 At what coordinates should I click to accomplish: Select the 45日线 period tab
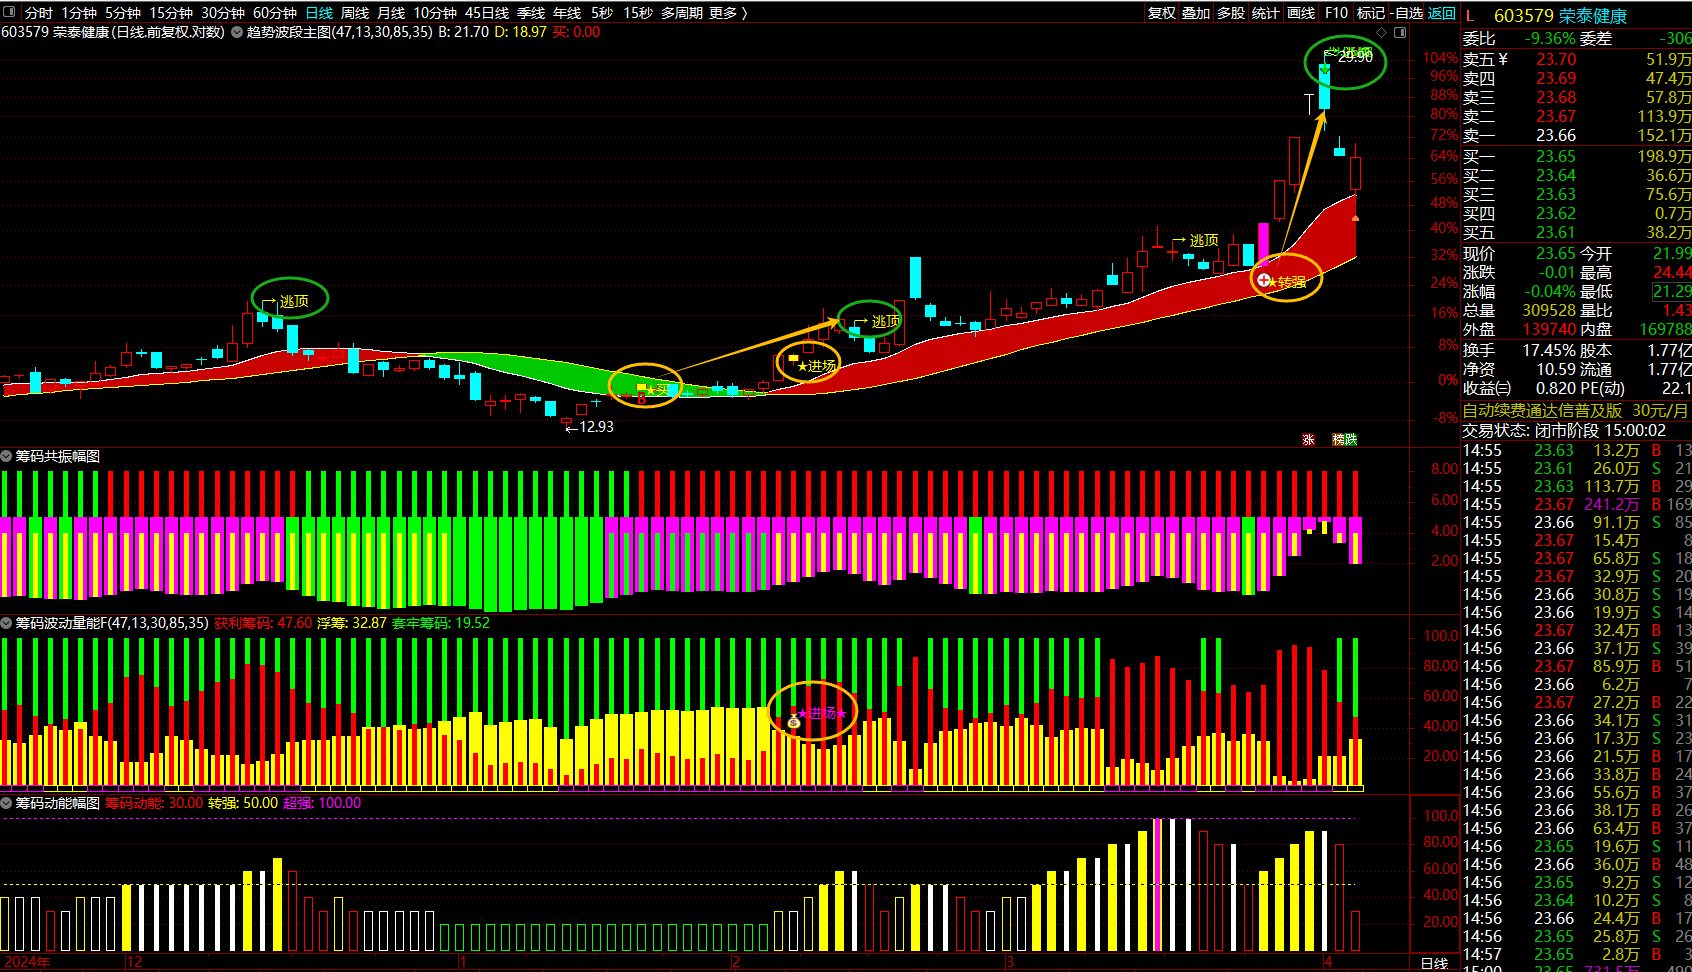(x=487, y=13)
